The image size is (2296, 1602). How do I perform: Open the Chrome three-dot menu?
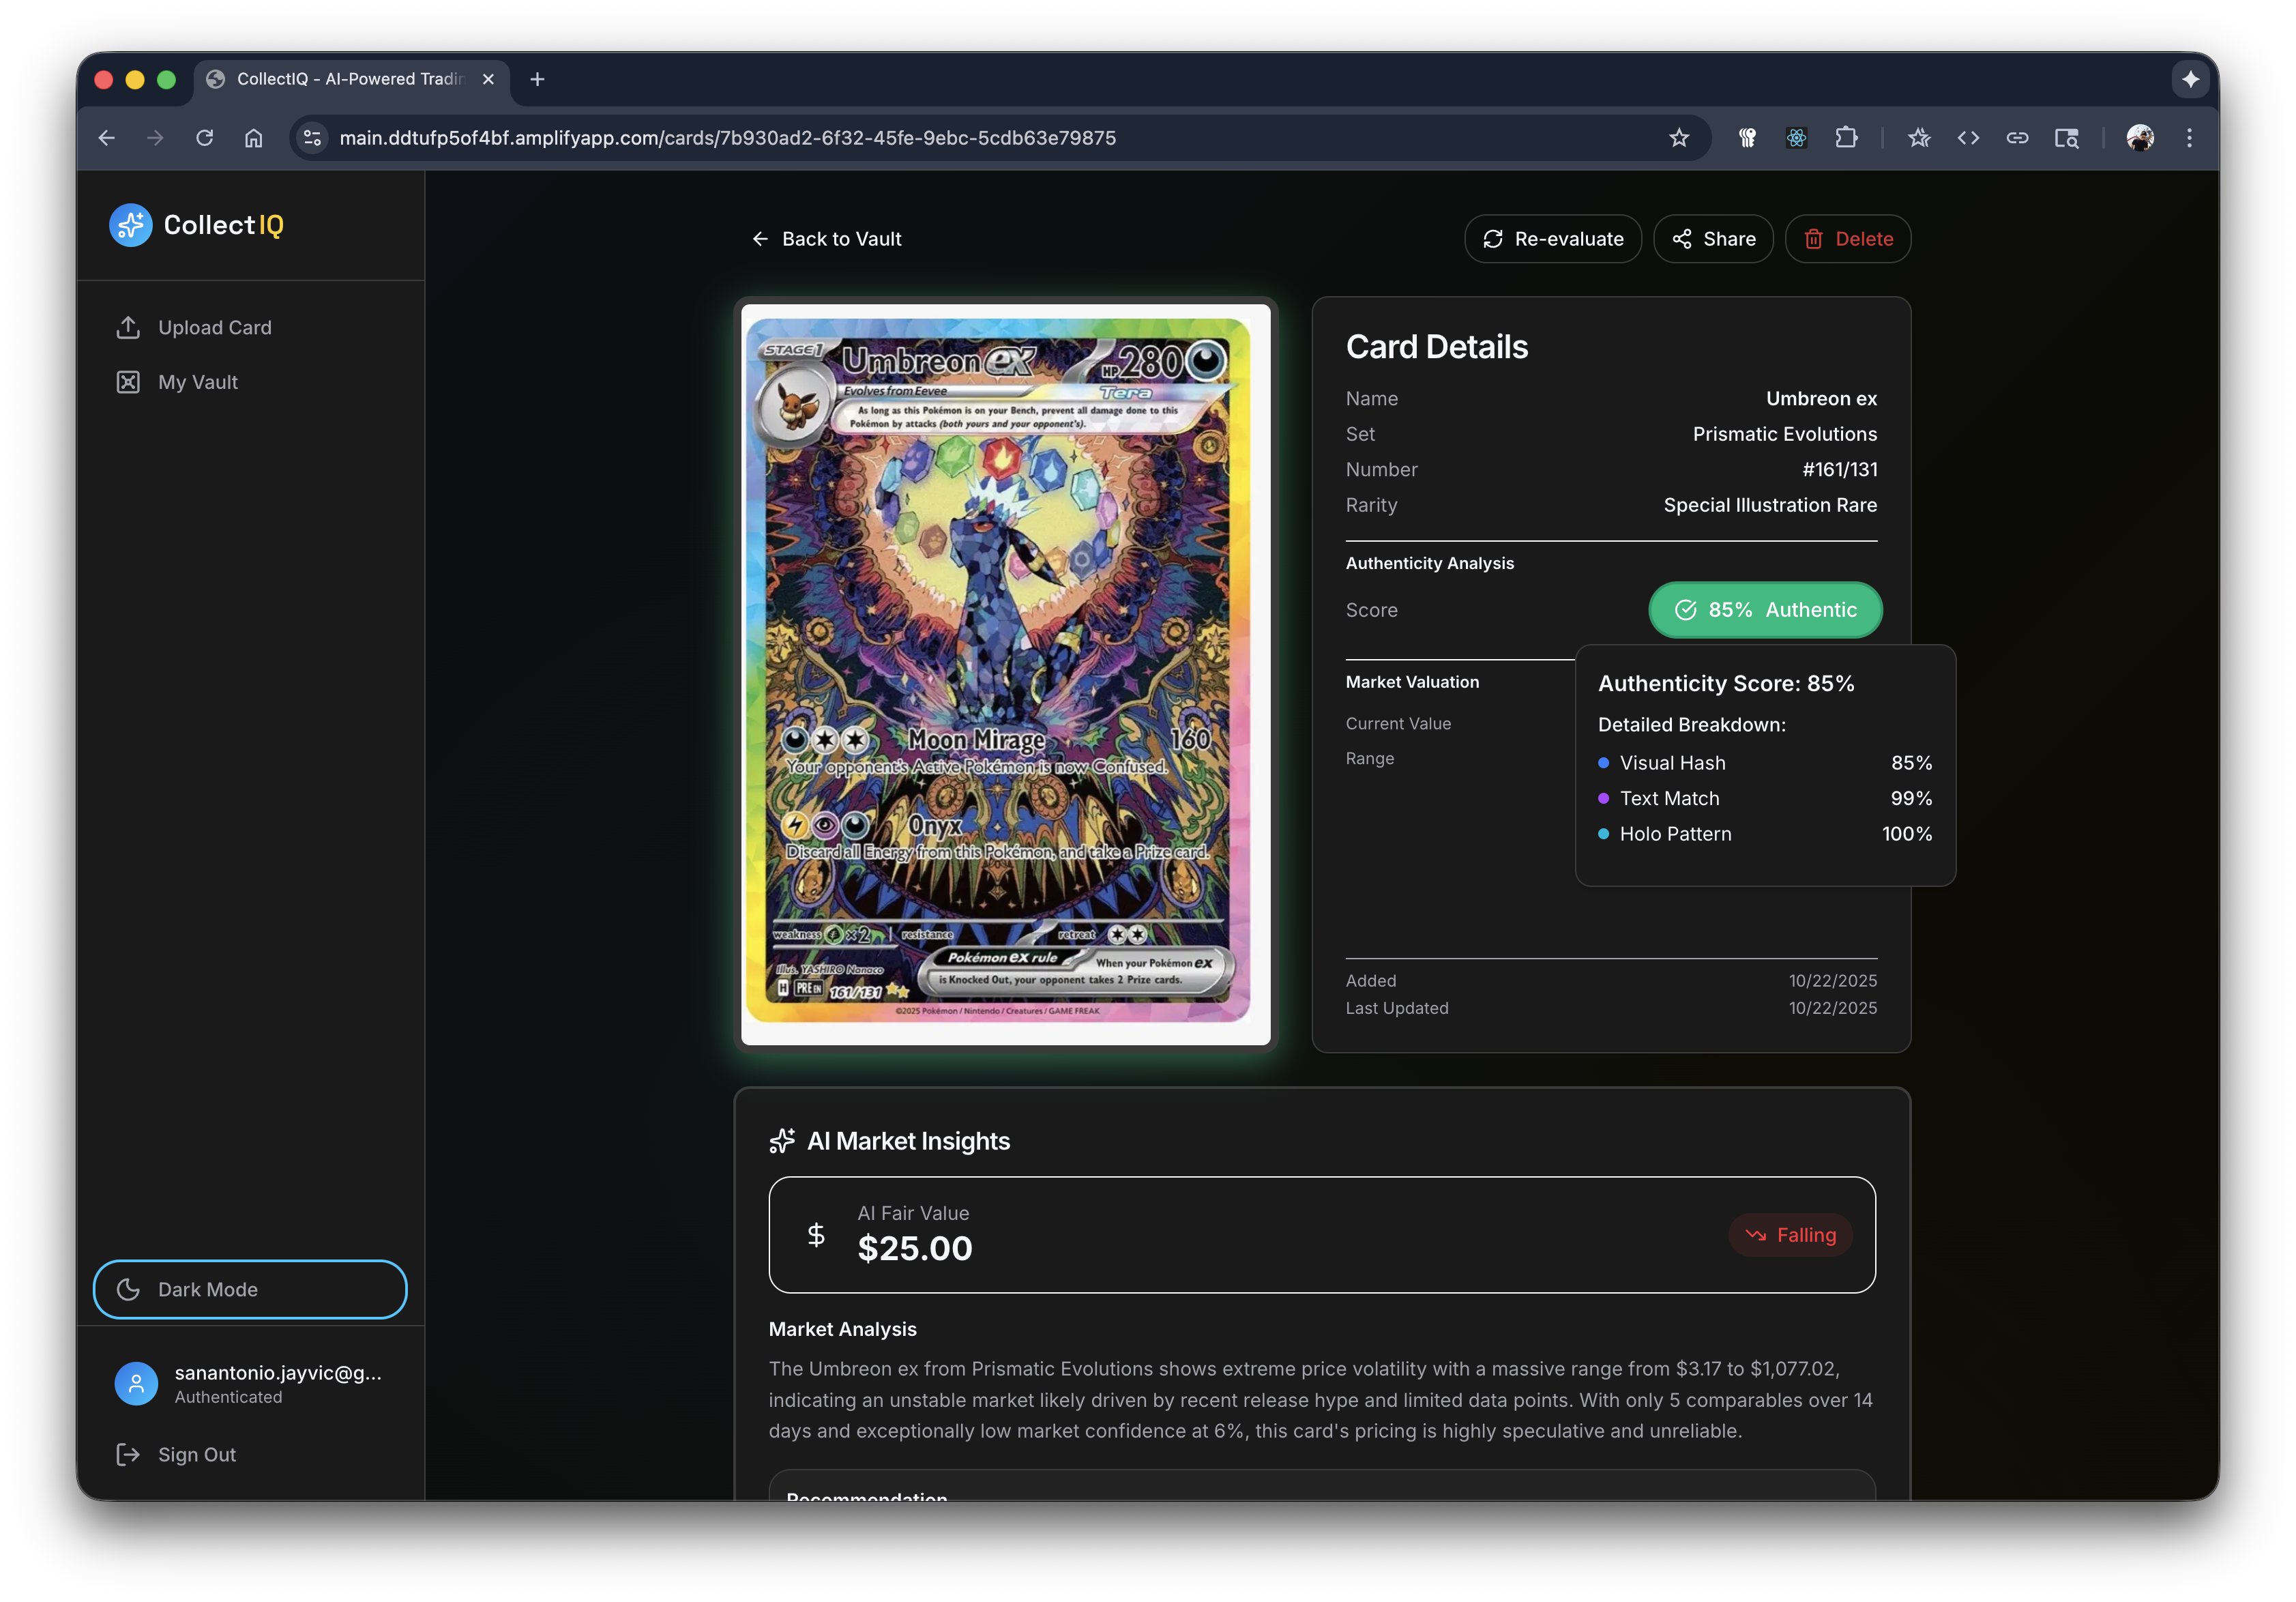(x=2189, y=138)
